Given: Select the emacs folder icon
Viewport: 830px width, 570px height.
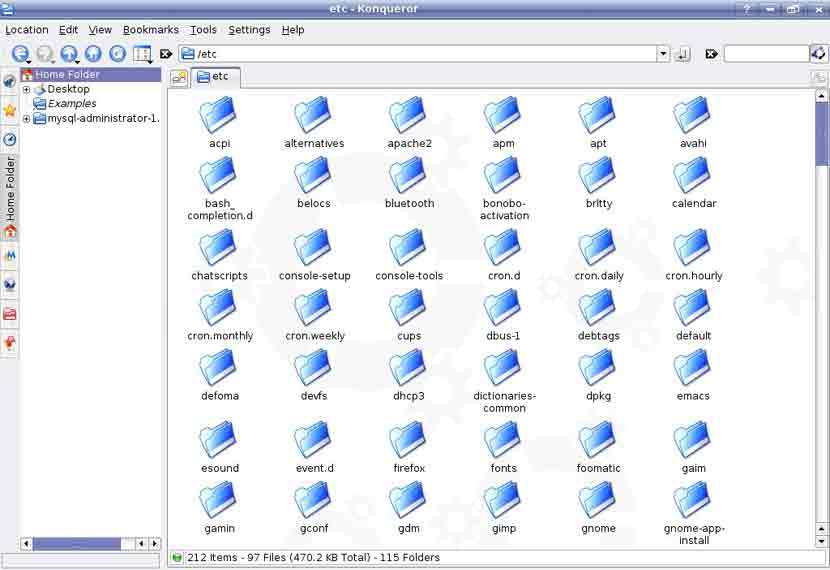Looking at the screenshot, I should pos(693,368).
